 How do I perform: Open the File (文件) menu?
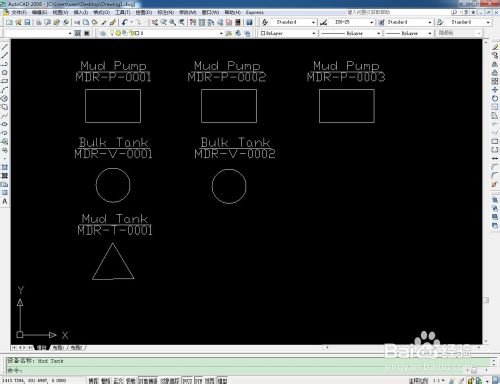coord(19,12)
